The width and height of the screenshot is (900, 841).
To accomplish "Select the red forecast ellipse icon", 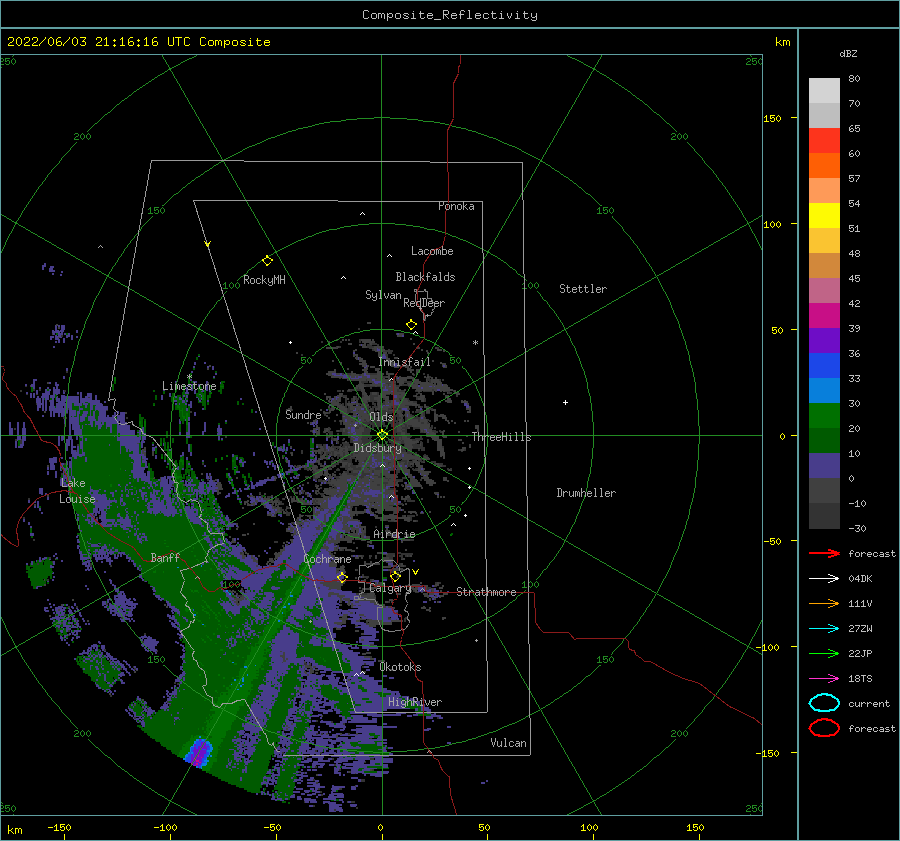I will (x=824, y=728).
